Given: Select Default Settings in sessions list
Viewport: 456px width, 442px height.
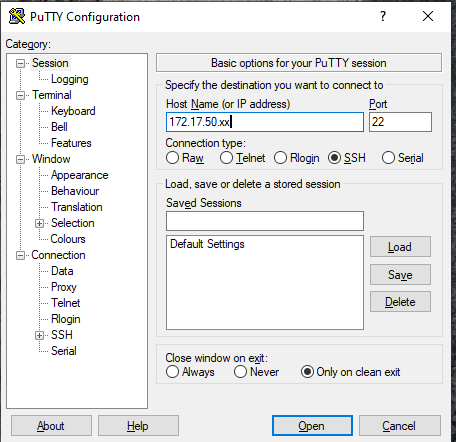Looking at the screenshot, I should (x=207, y=244).
